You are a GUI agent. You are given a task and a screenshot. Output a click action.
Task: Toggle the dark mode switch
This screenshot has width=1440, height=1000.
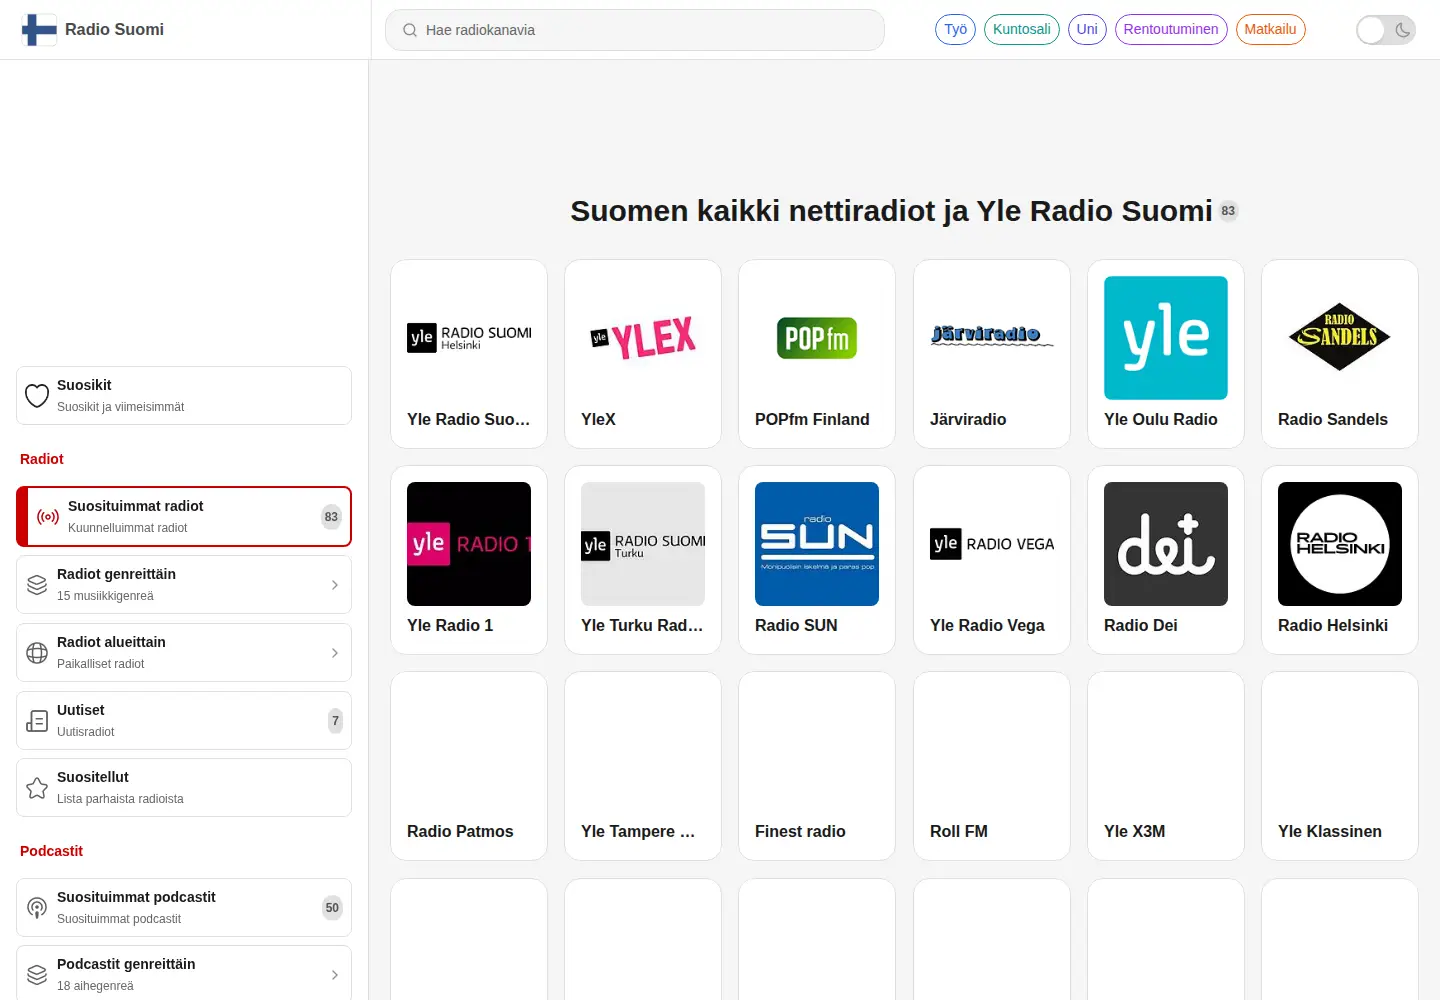[x=1386, y=30]
